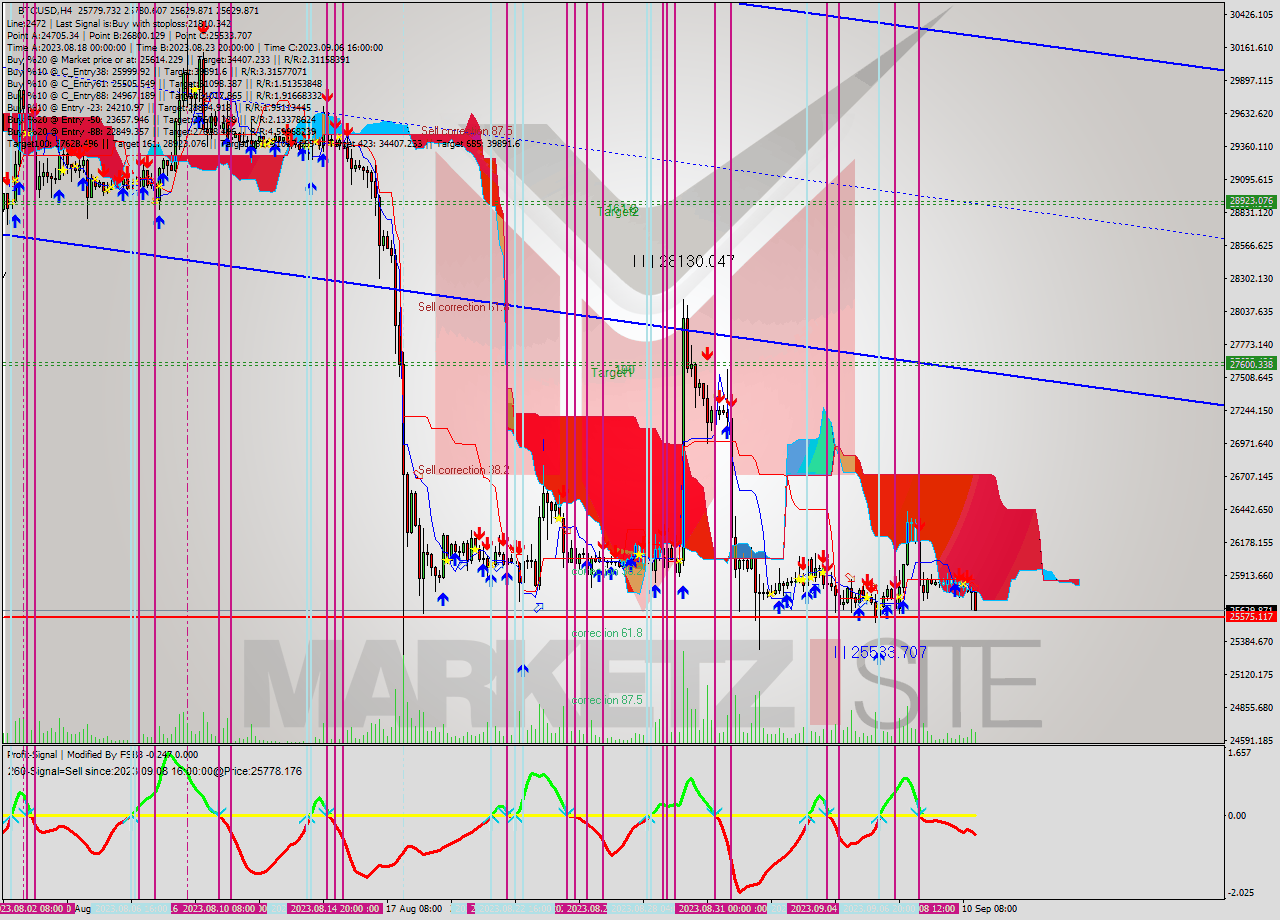The image size is (1280, 920).
Task: Select the green Target1 label
Action: [x=612, y=372]
